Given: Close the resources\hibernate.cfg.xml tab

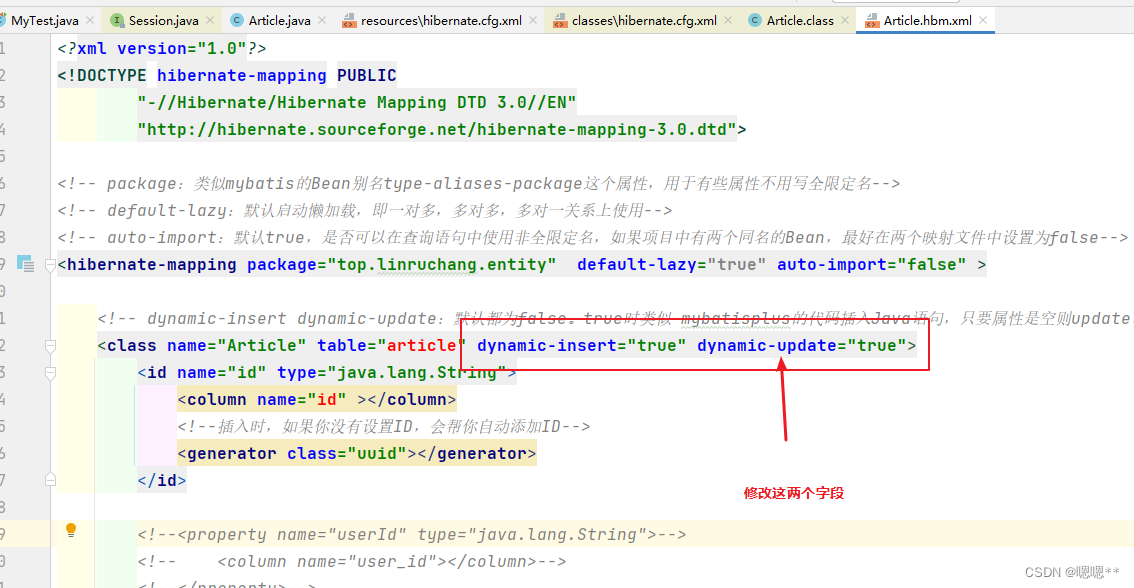Looking at the screenshot, I should pos(533,20).
